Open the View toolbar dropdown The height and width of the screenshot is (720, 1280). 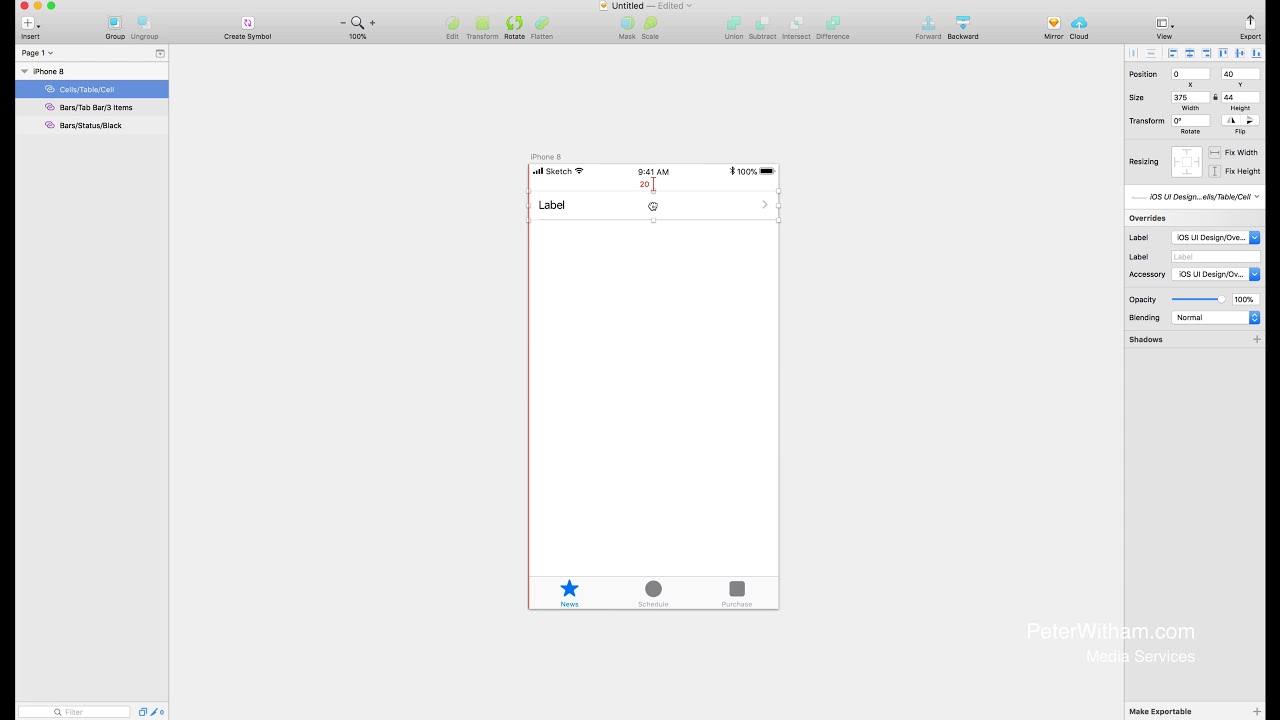pyautogui.click(x=1164, y=23)
